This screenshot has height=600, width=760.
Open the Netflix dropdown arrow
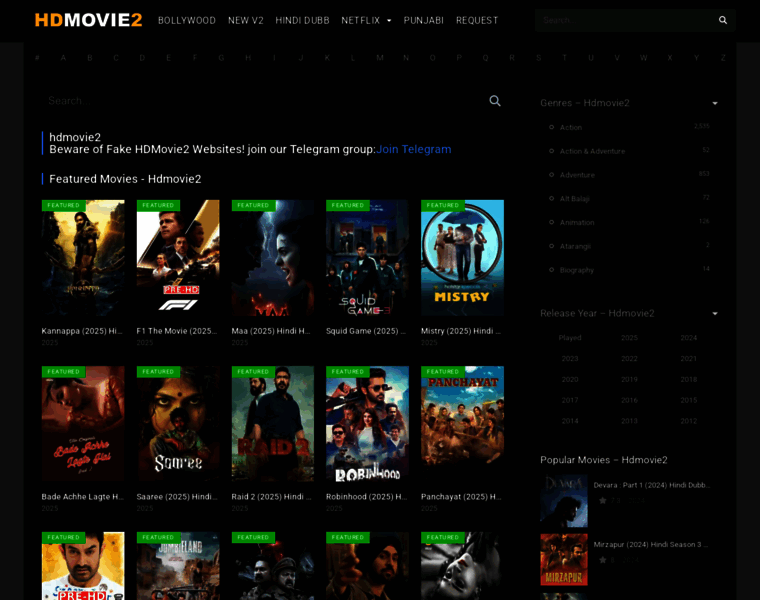(389, 21)
